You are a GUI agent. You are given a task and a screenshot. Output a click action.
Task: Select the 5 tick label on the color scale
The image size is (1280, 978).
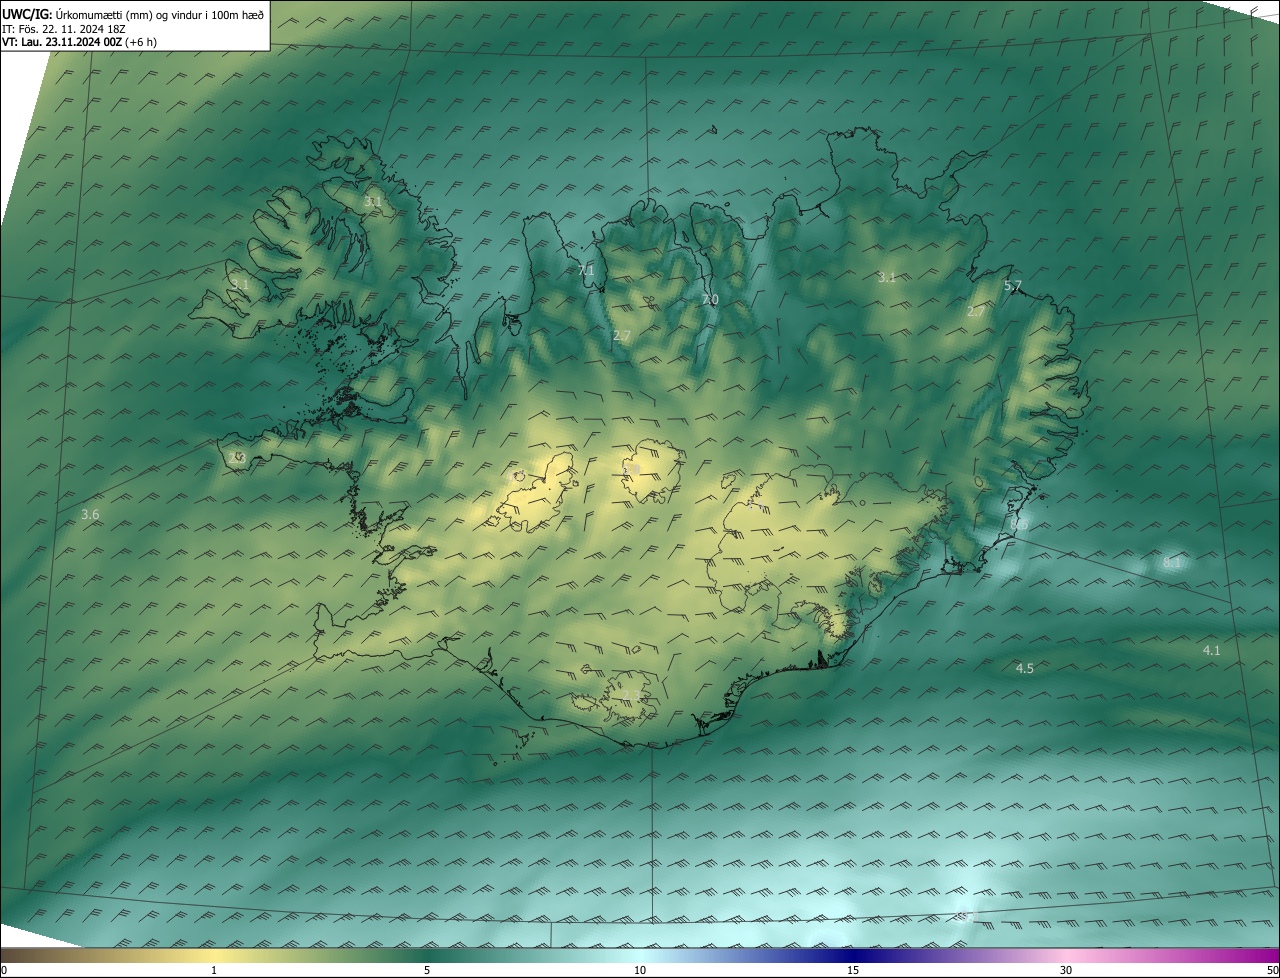pos(427,970)
